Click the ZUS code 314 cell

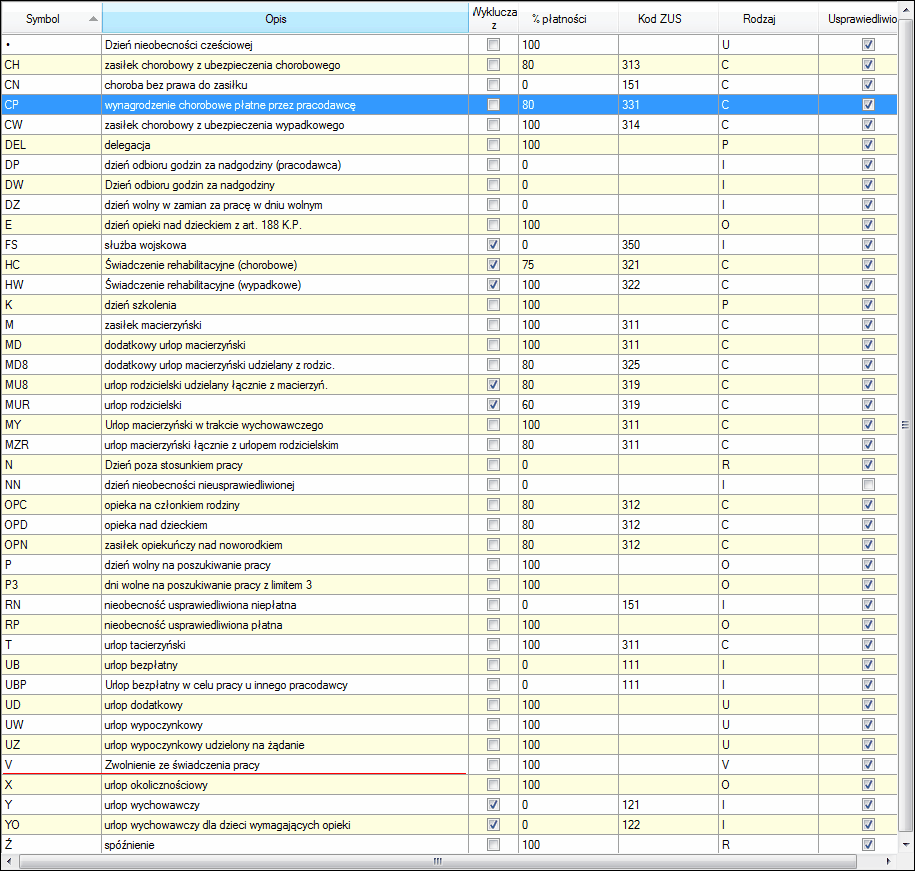(668, 125)
